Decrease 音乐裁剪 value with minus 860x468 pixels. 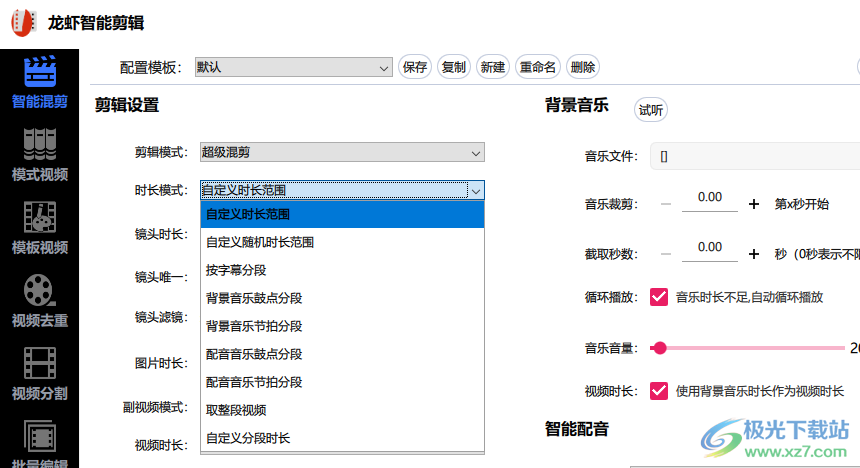point(666,204)
